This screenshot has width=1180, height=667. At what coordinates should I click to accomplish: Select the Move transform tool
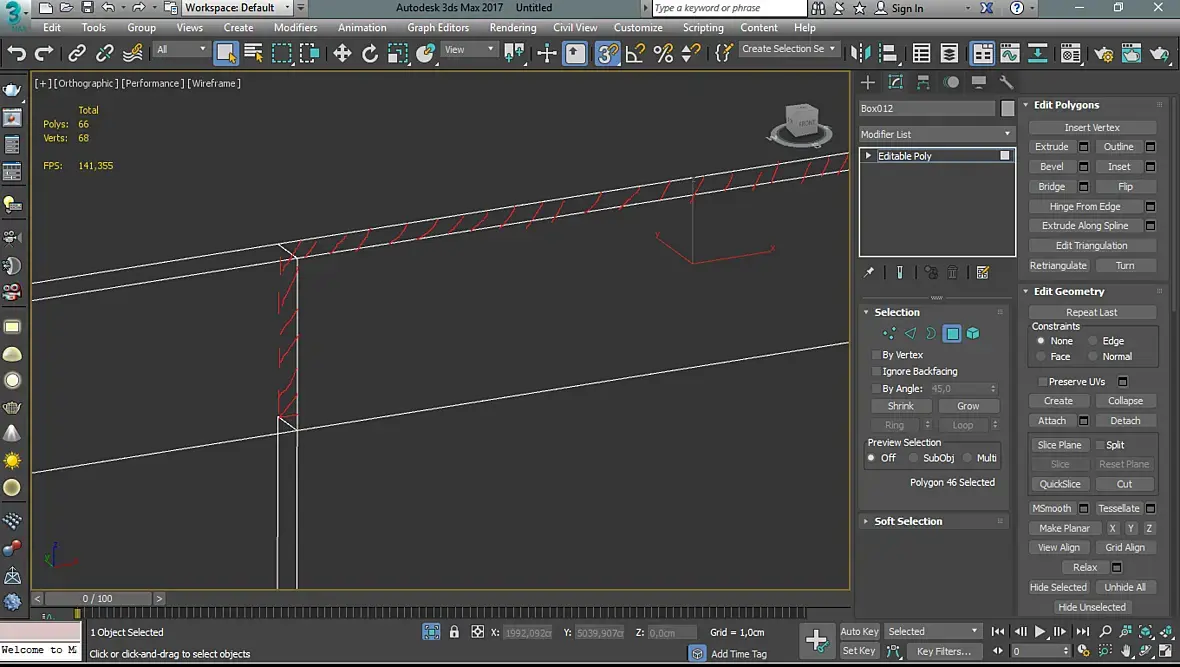(342, 53)
